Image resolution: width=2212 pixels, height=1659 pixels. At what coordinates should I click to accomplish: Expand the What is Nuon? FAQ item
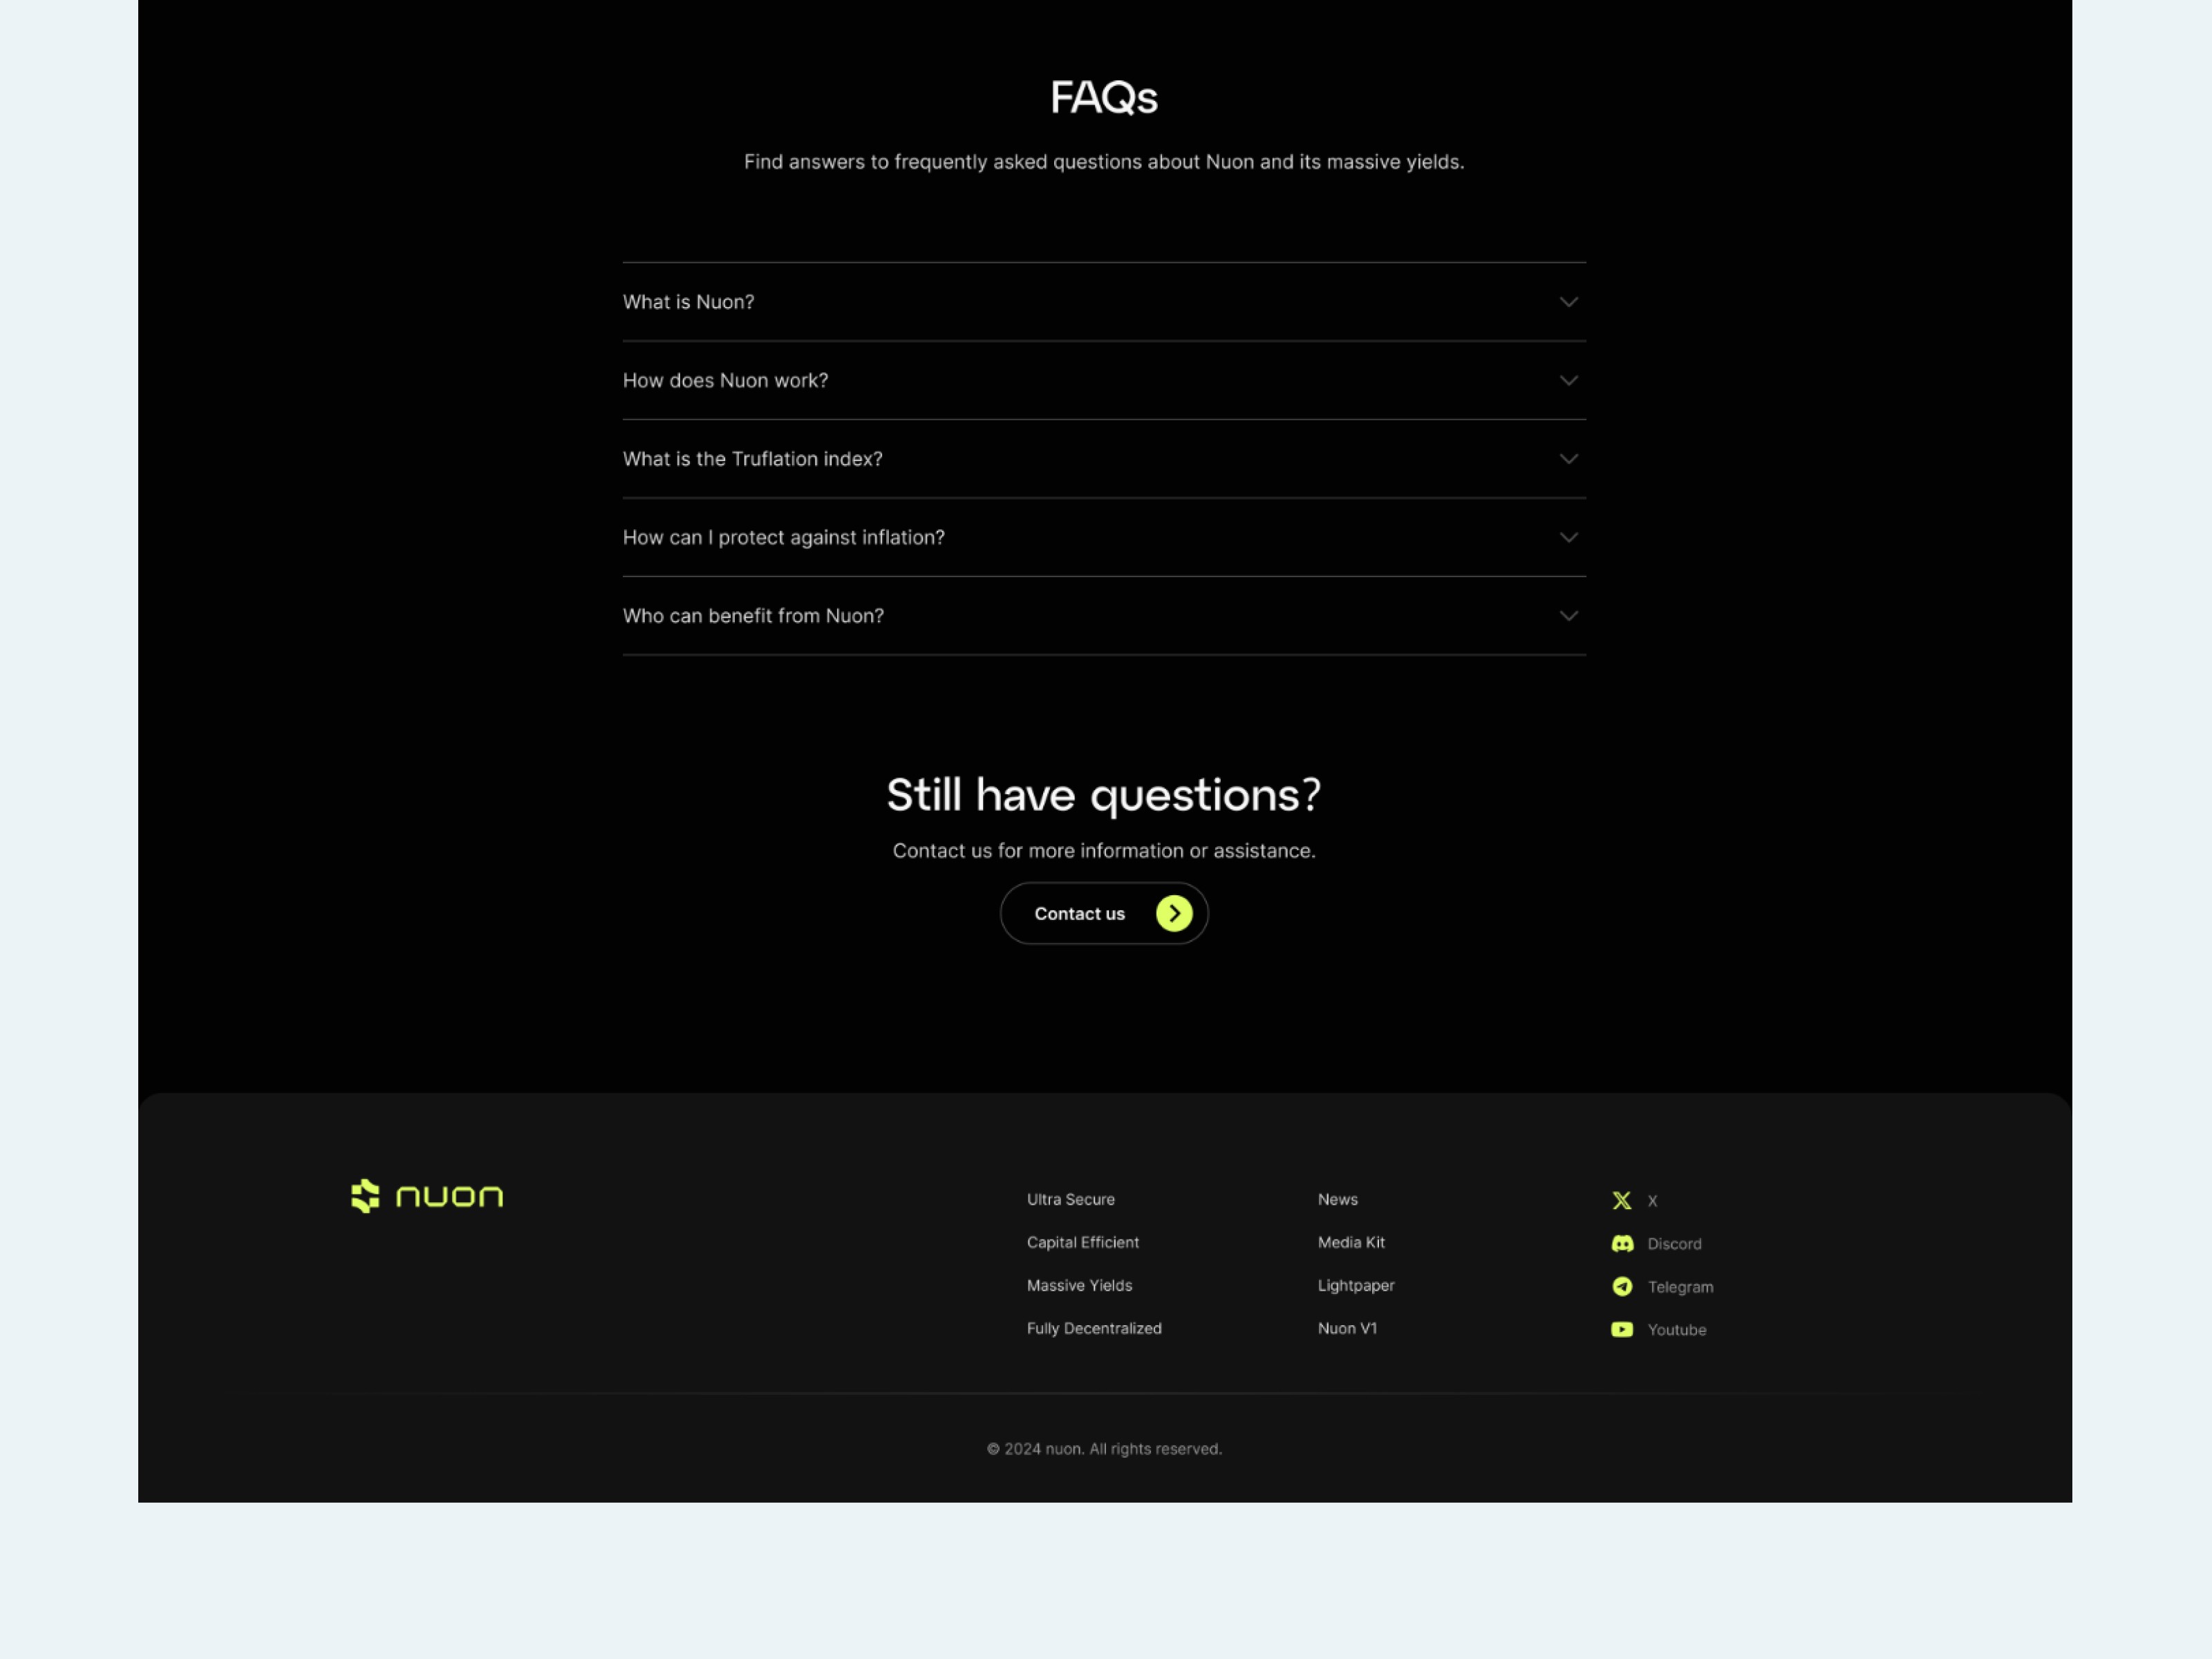1103,301
